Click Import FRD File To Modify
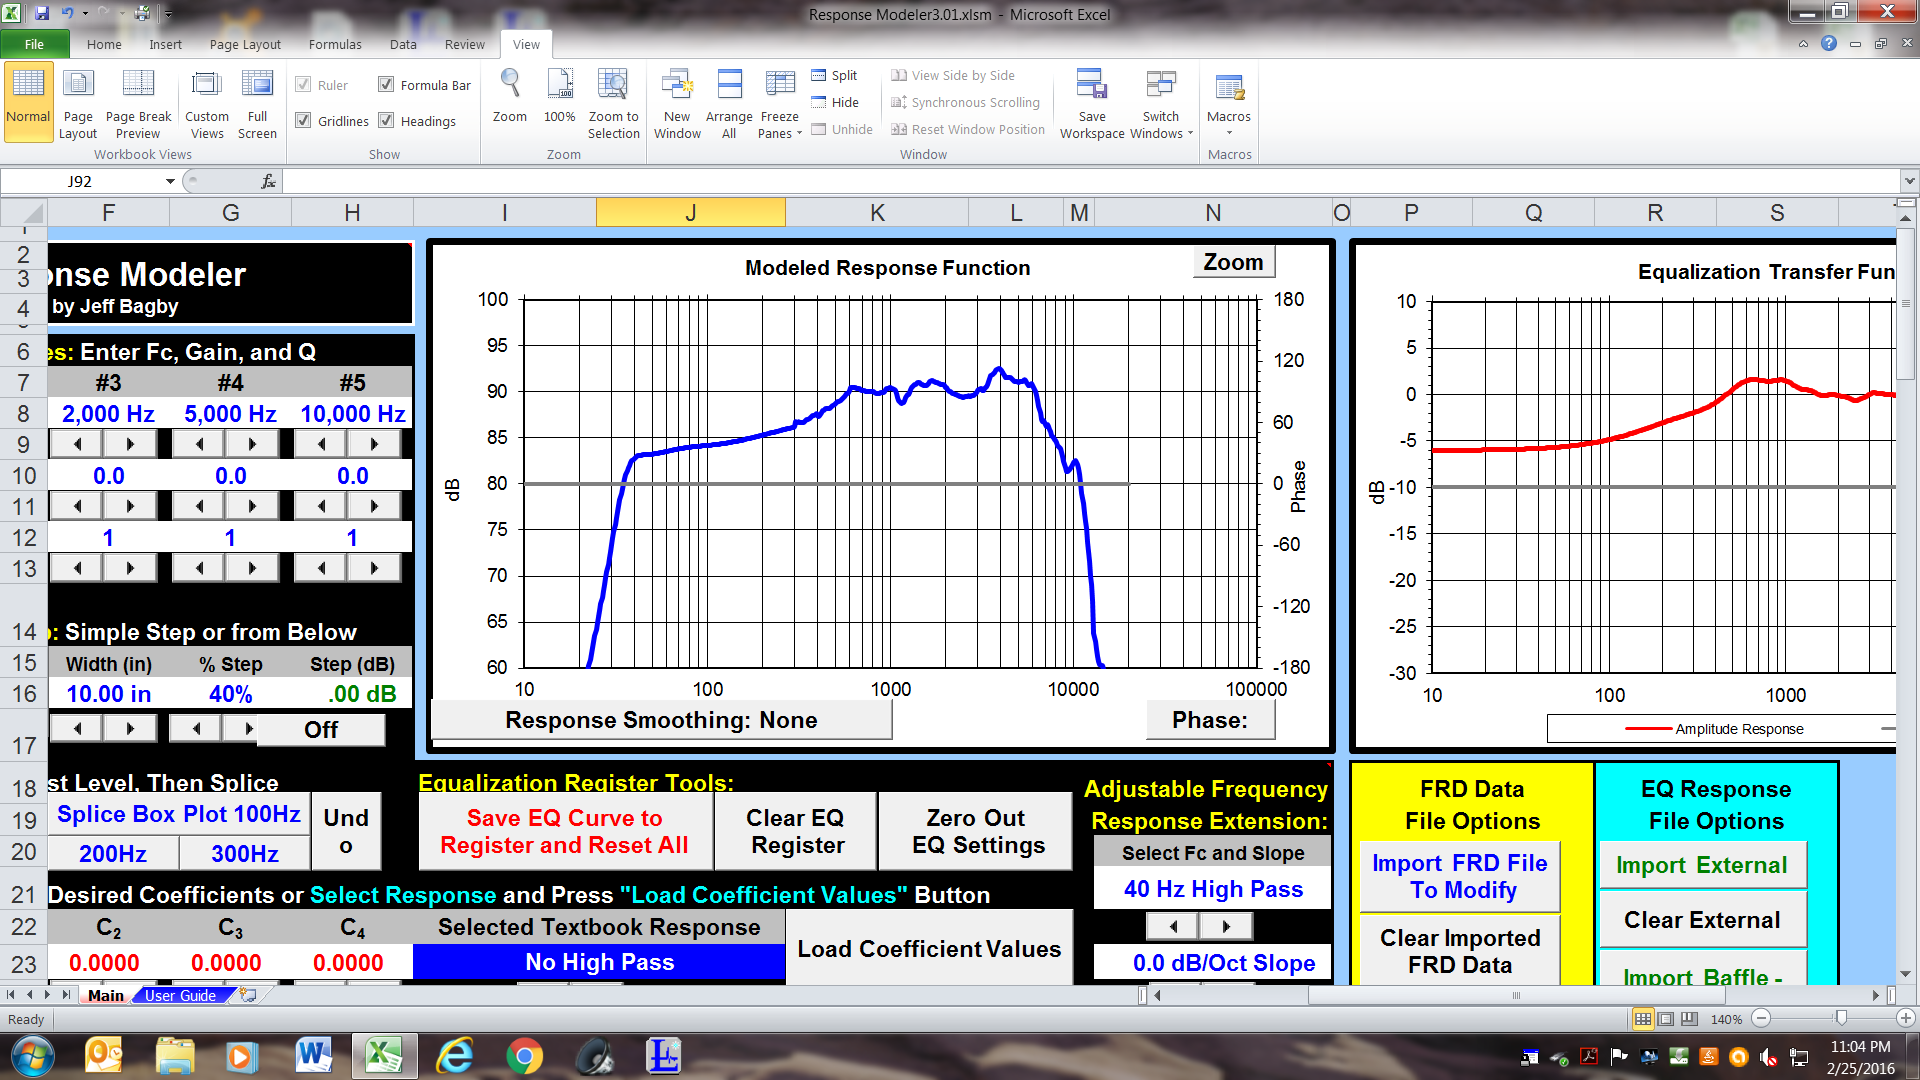1920x1080 pixels. pyautogui.click(x=1459, y=877)
